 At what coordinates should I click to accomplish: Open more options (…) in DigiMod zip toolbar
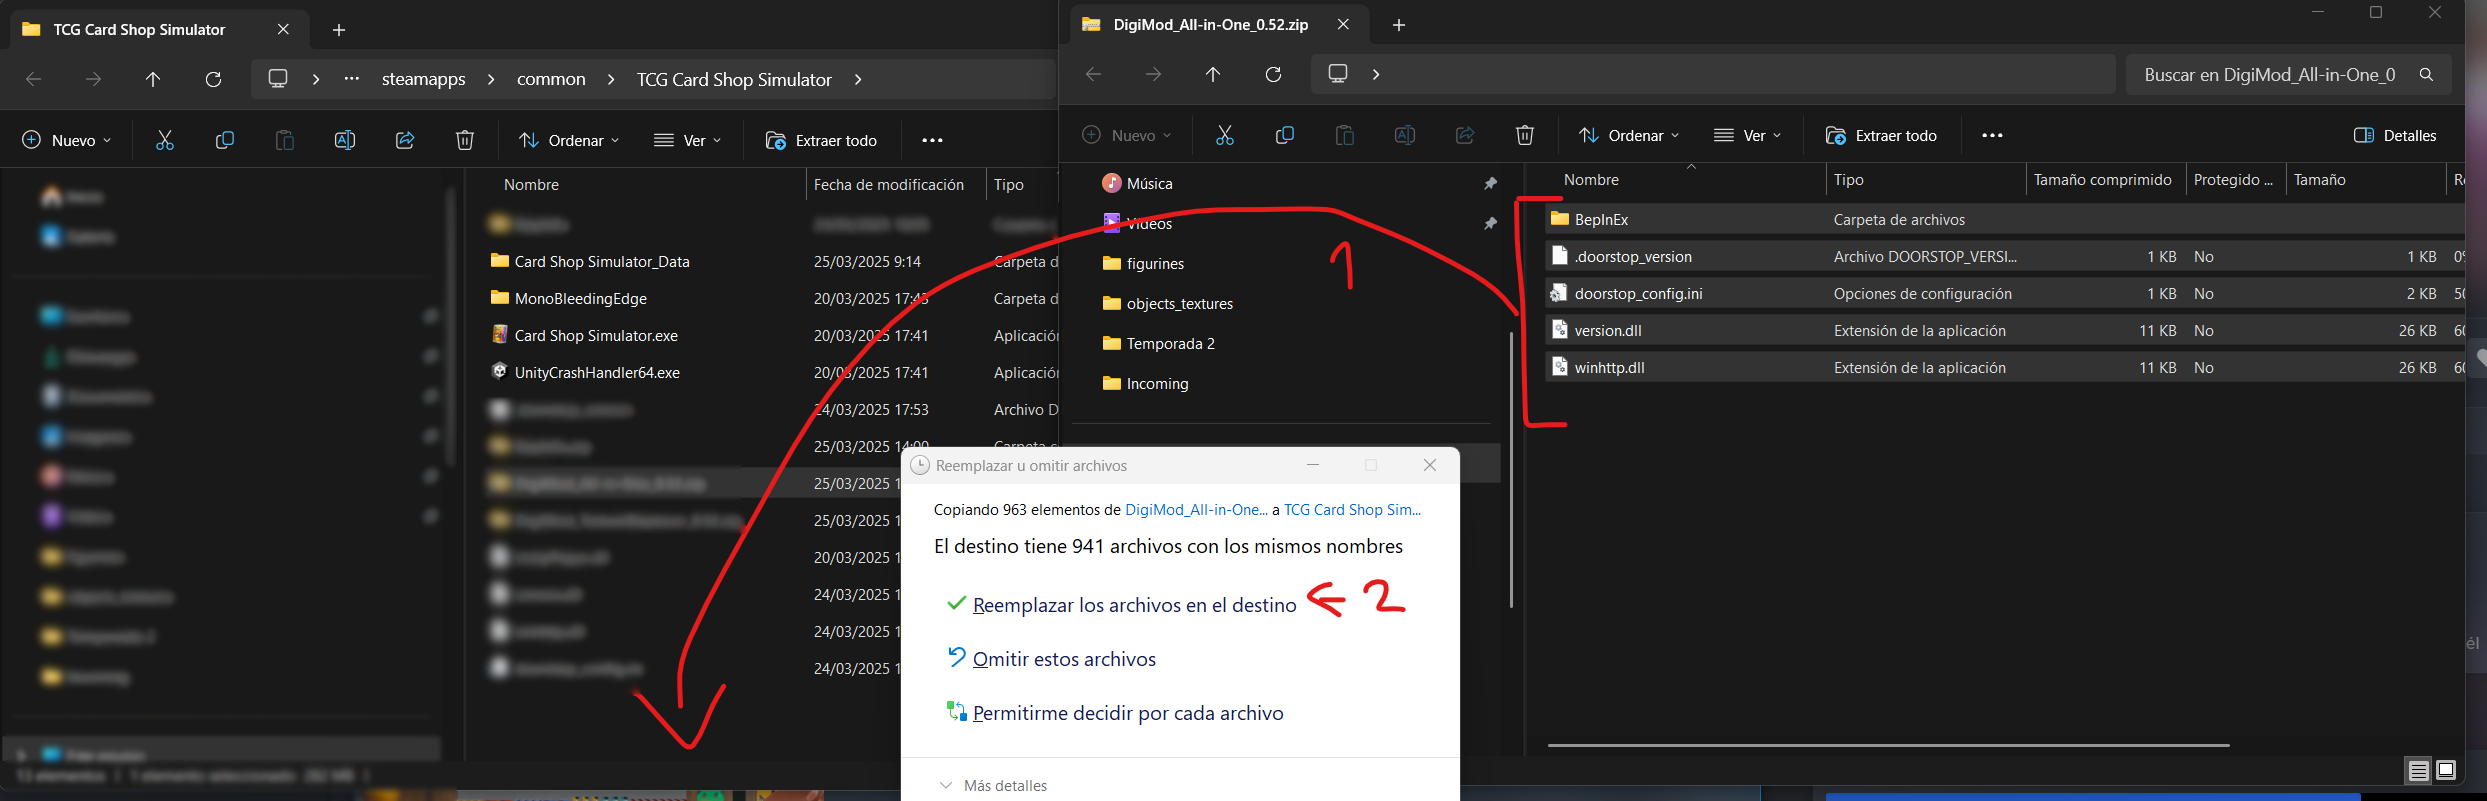[x=1993, y=135]
